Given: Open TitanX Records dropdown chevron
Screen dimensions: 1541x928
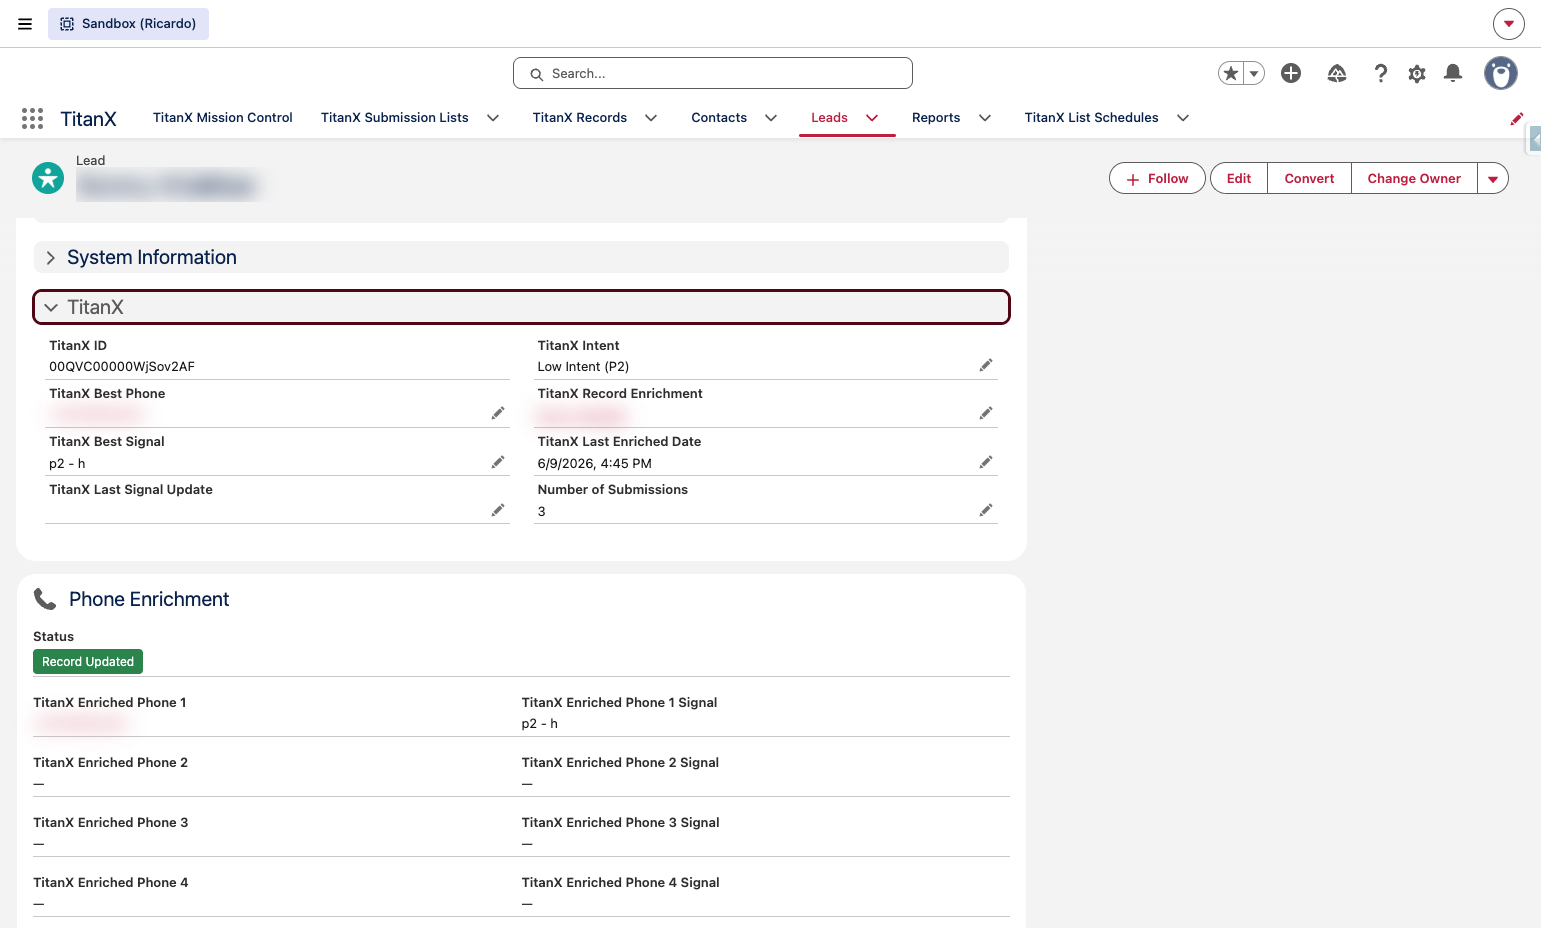Looking at the screenshot, I should (651, 118).
